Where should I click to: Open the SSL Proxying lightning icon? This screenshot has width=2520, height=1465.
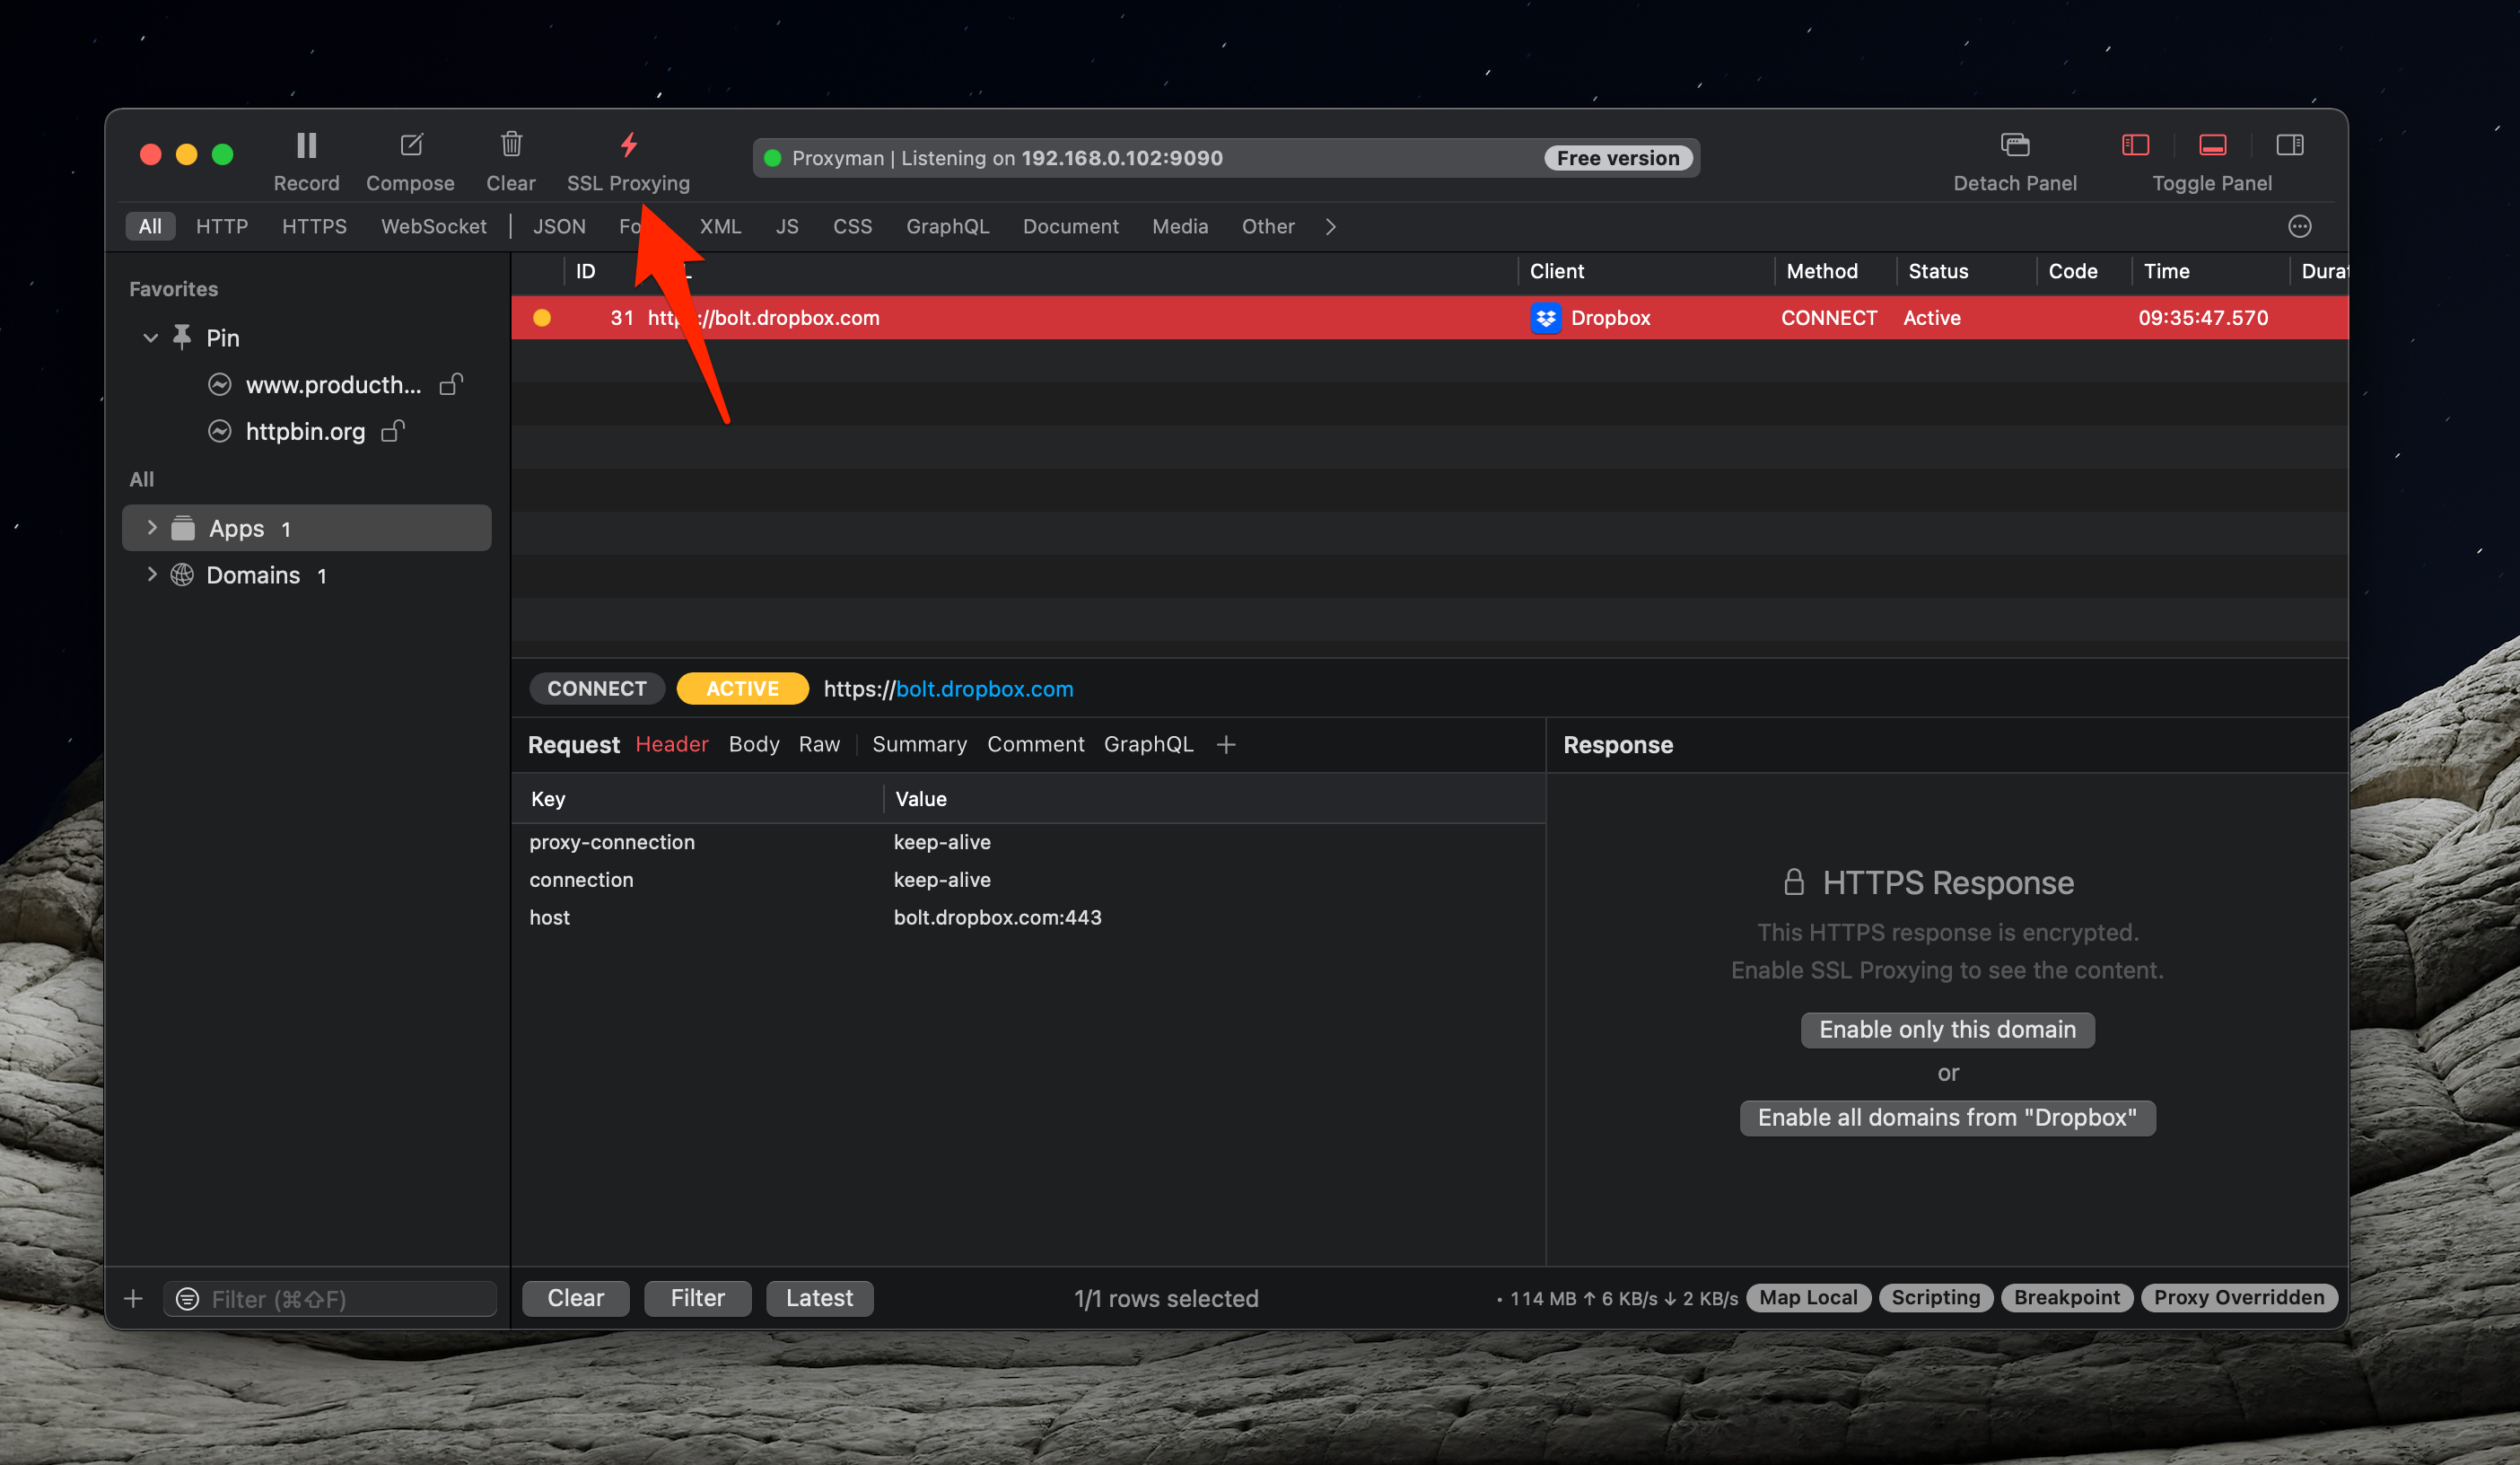click(628, 146)
